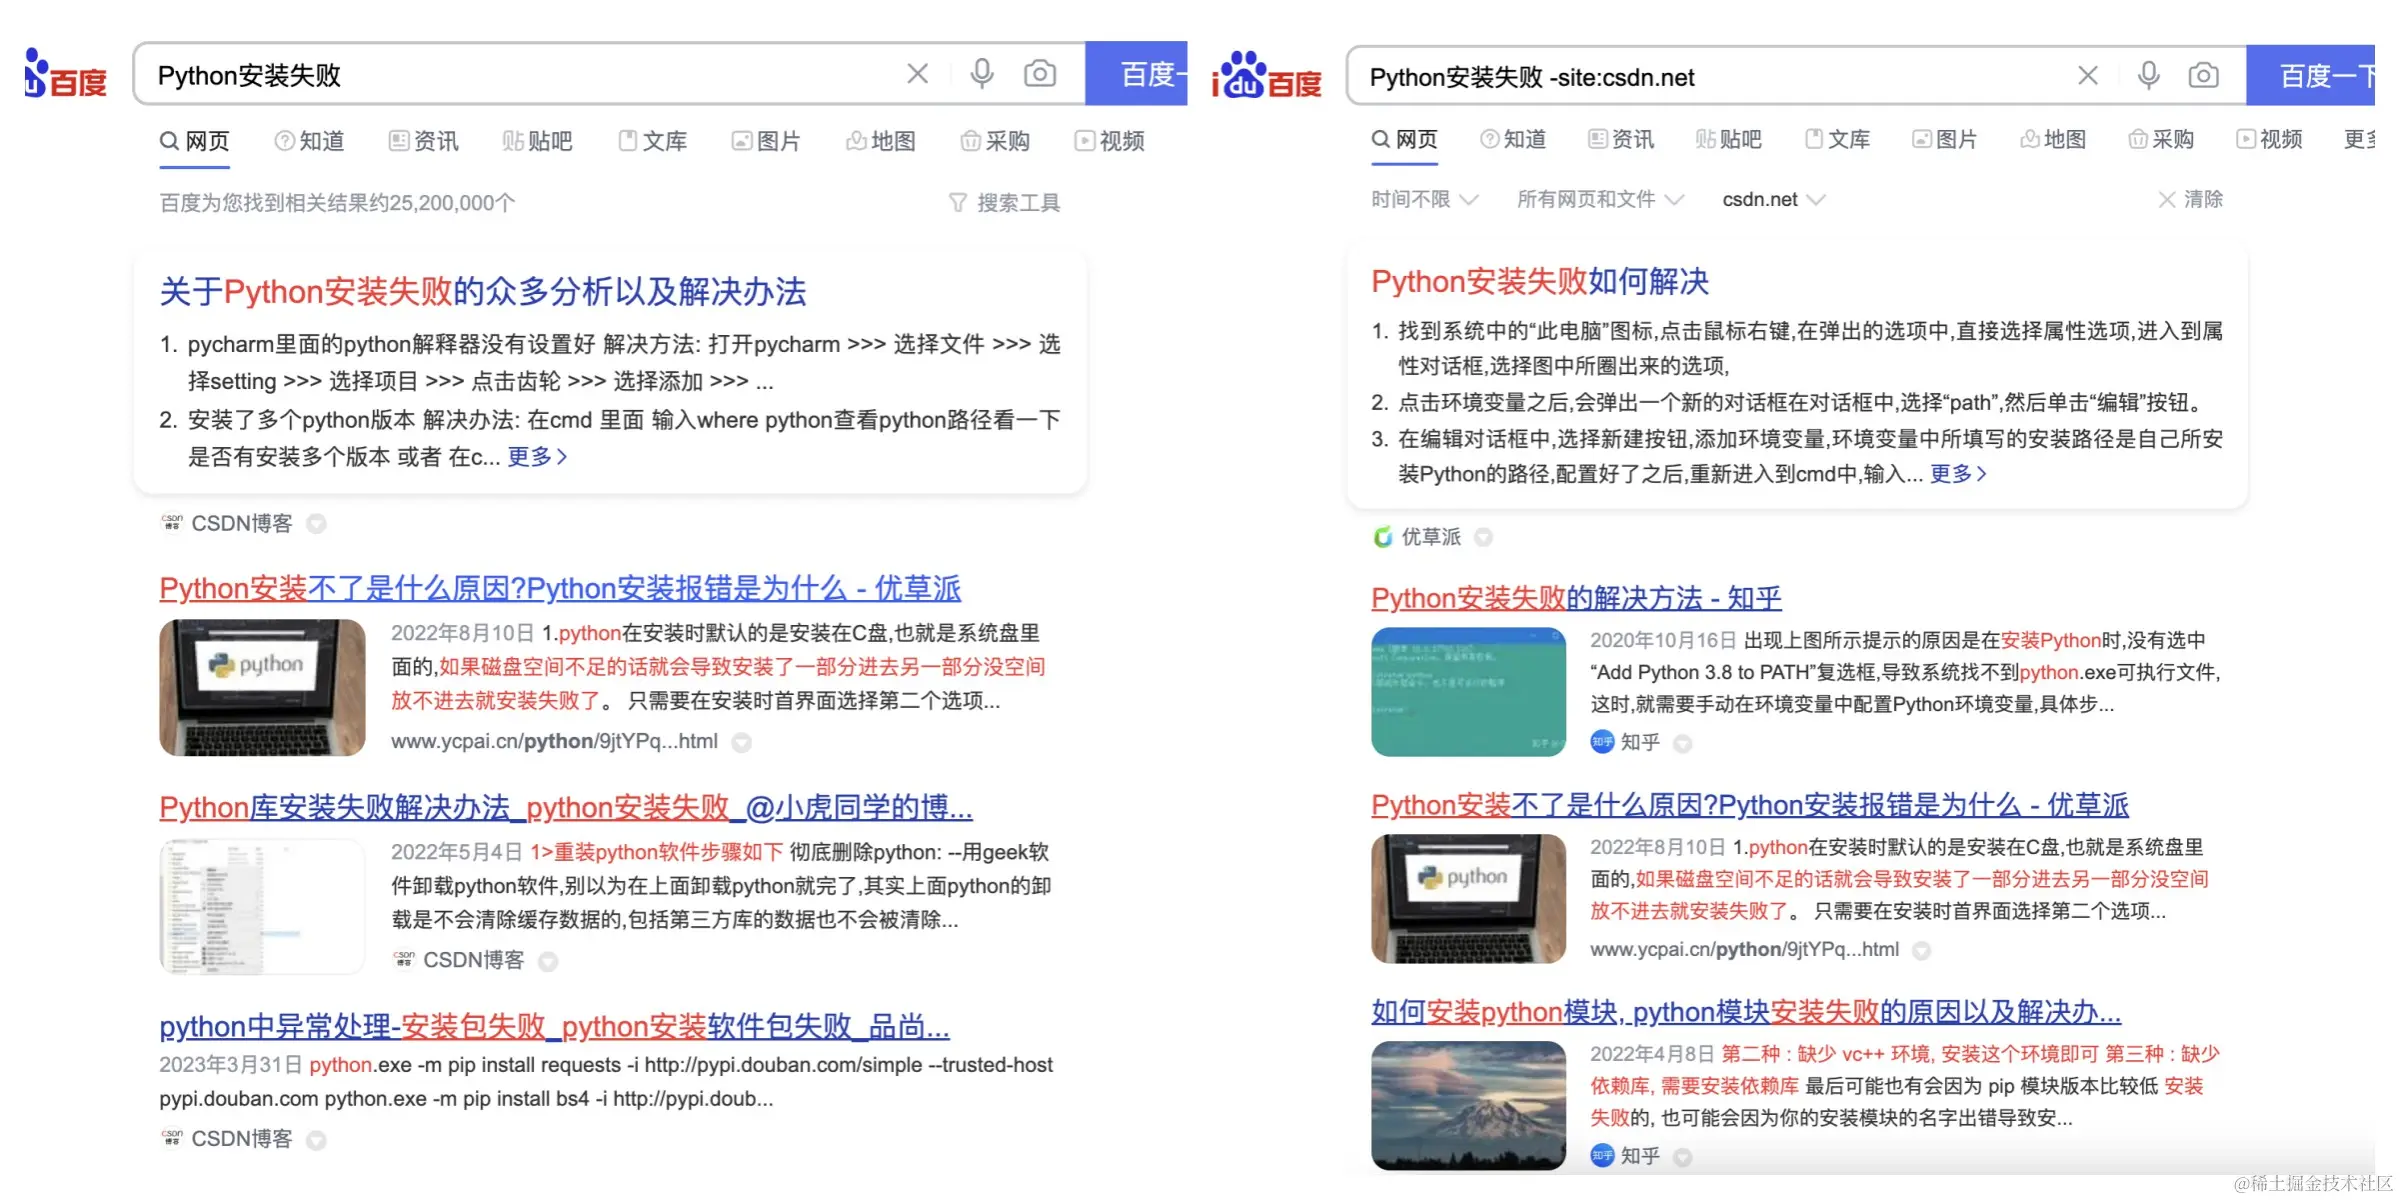Open left result Python安装不了是什么原因 - 优草派
Screen dimensions: 2400x1200
click(560, 588)
